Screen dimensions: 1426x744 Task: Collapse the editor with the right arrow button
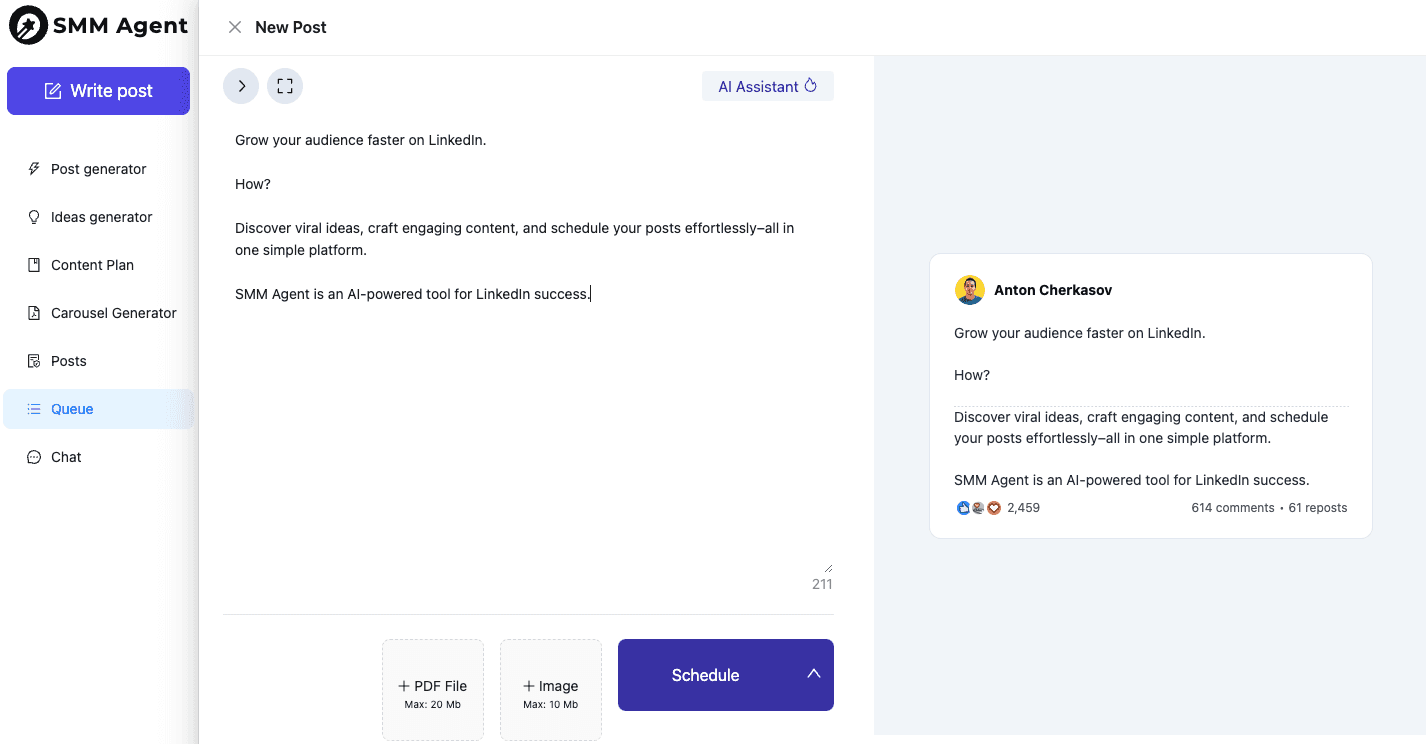(x=241, y=86)
